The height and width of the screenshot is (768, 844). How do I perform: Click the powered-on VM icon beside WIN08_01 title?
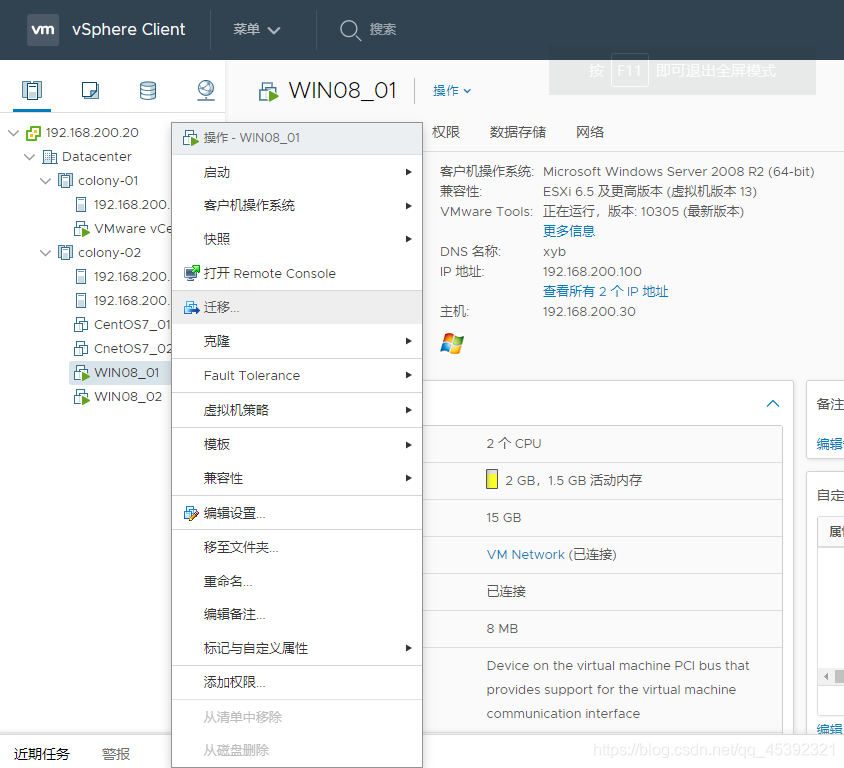click(269, 91)
